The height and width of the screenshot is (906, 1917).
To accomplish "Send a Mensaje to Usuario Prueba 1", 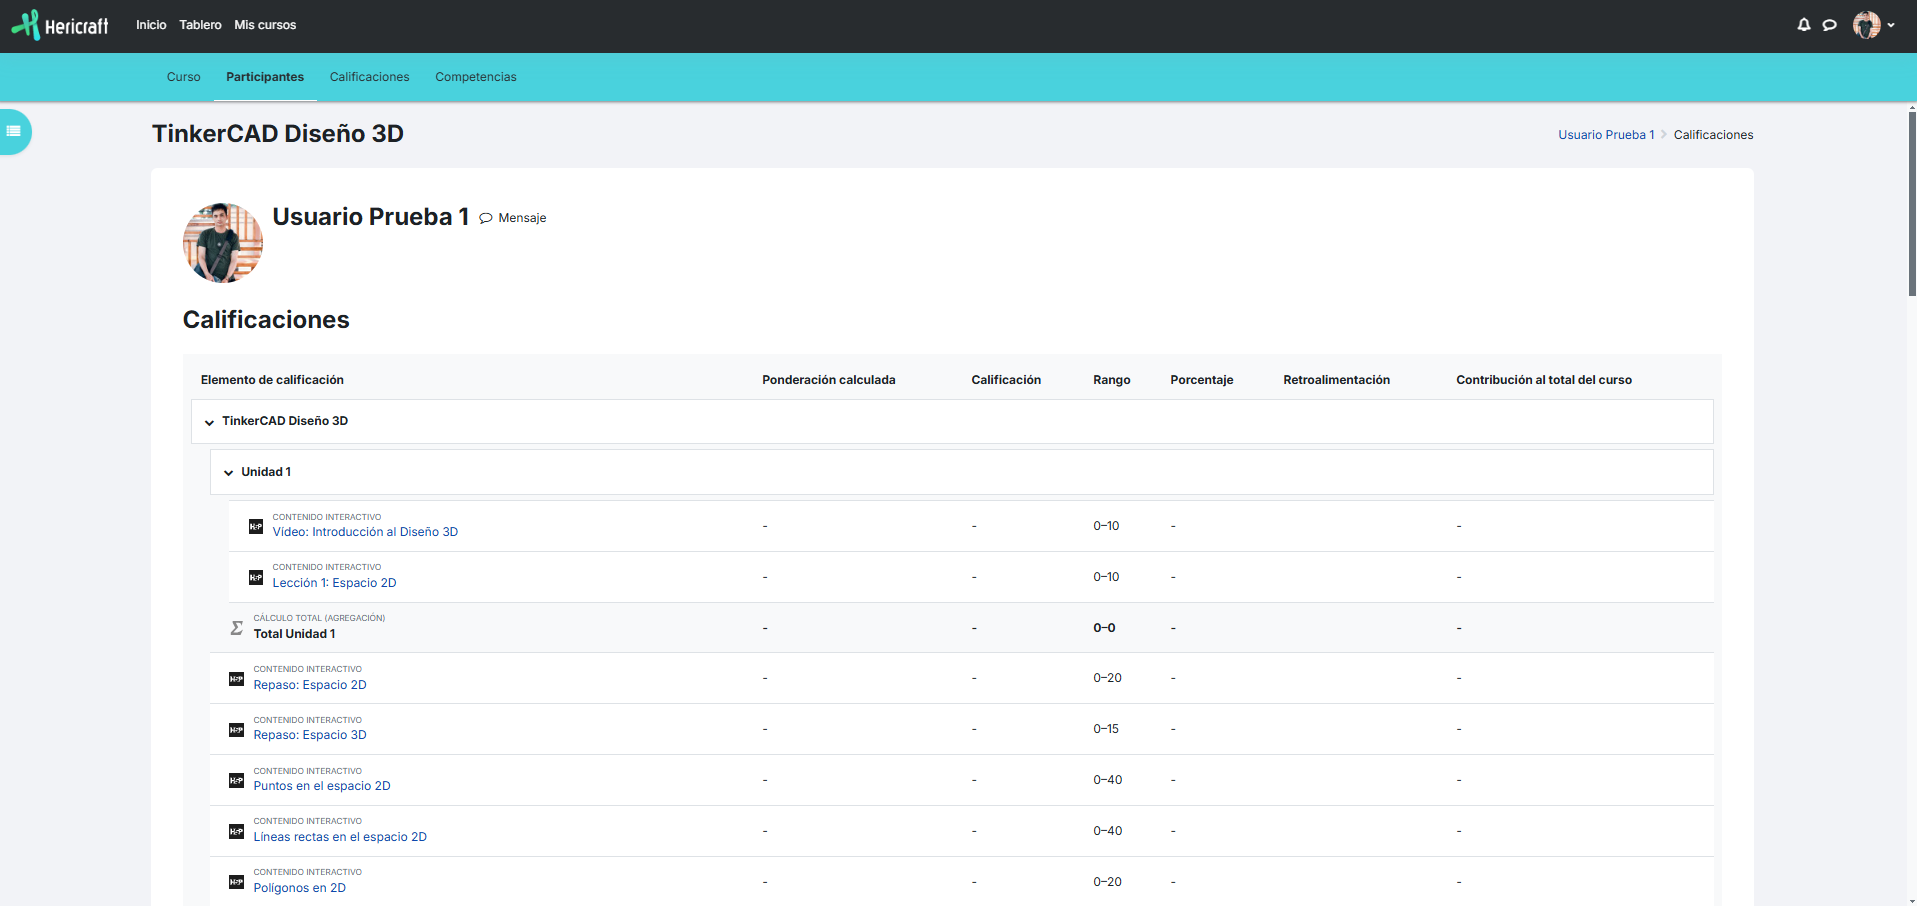I will (513, 218).
